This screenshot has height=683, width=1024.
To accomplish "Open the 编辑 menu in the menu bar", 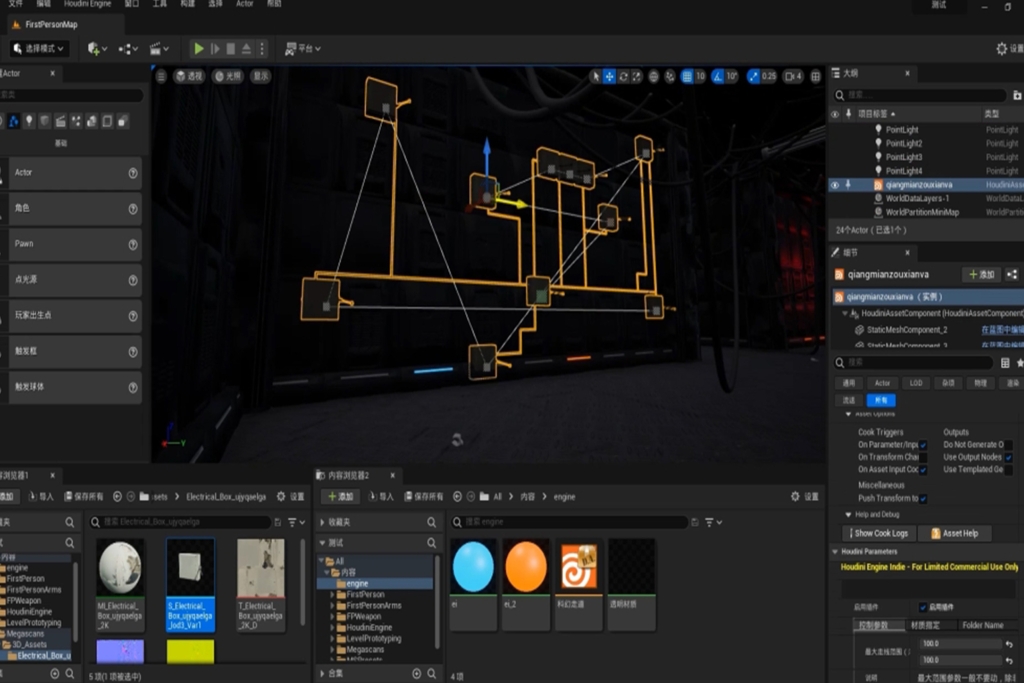I will (x=44, y=5).
